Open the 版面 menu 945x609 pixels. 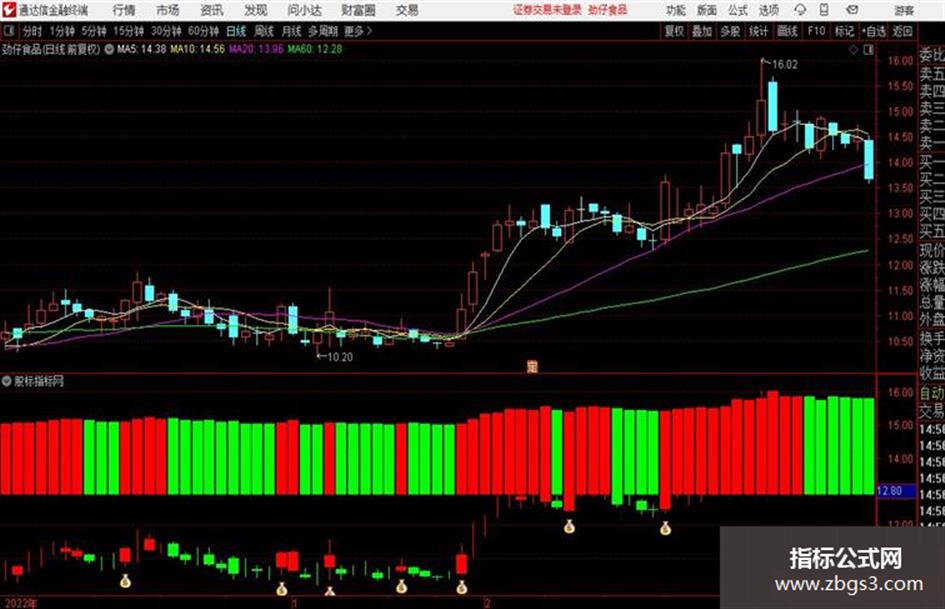tap(706, 10)
